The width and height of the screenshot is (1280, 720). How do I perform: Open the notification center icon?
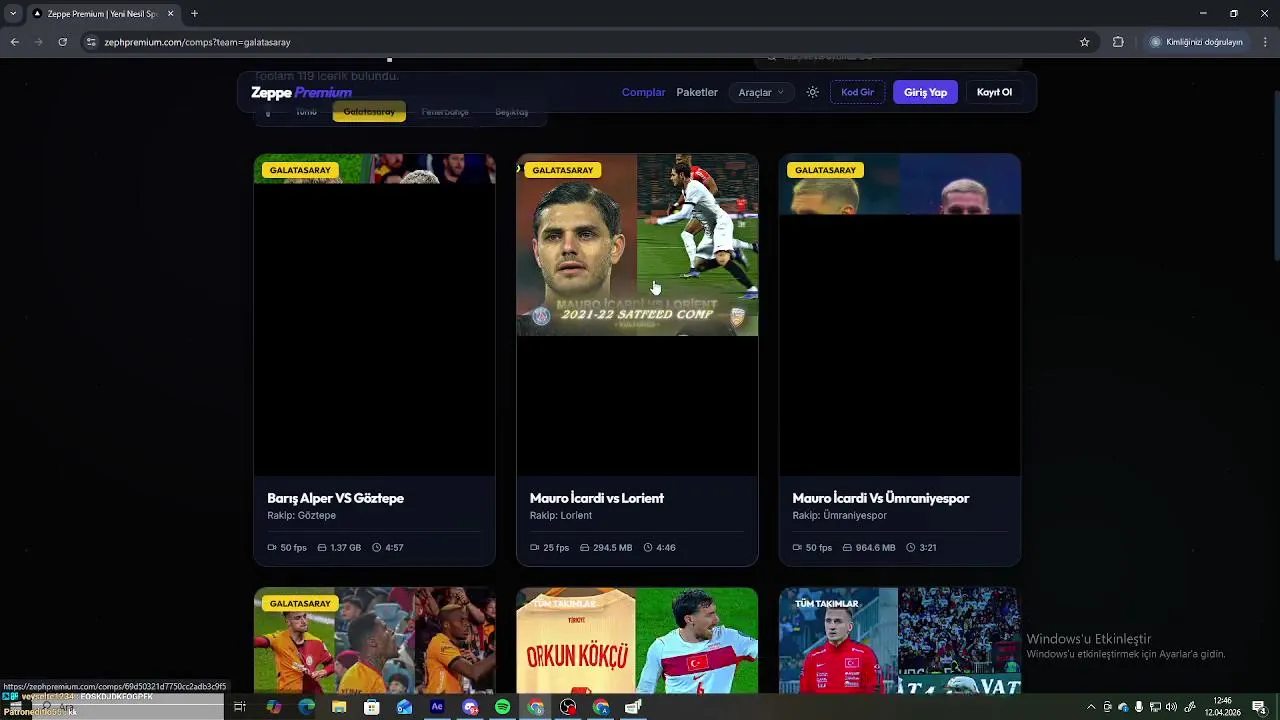[1259, 707]
